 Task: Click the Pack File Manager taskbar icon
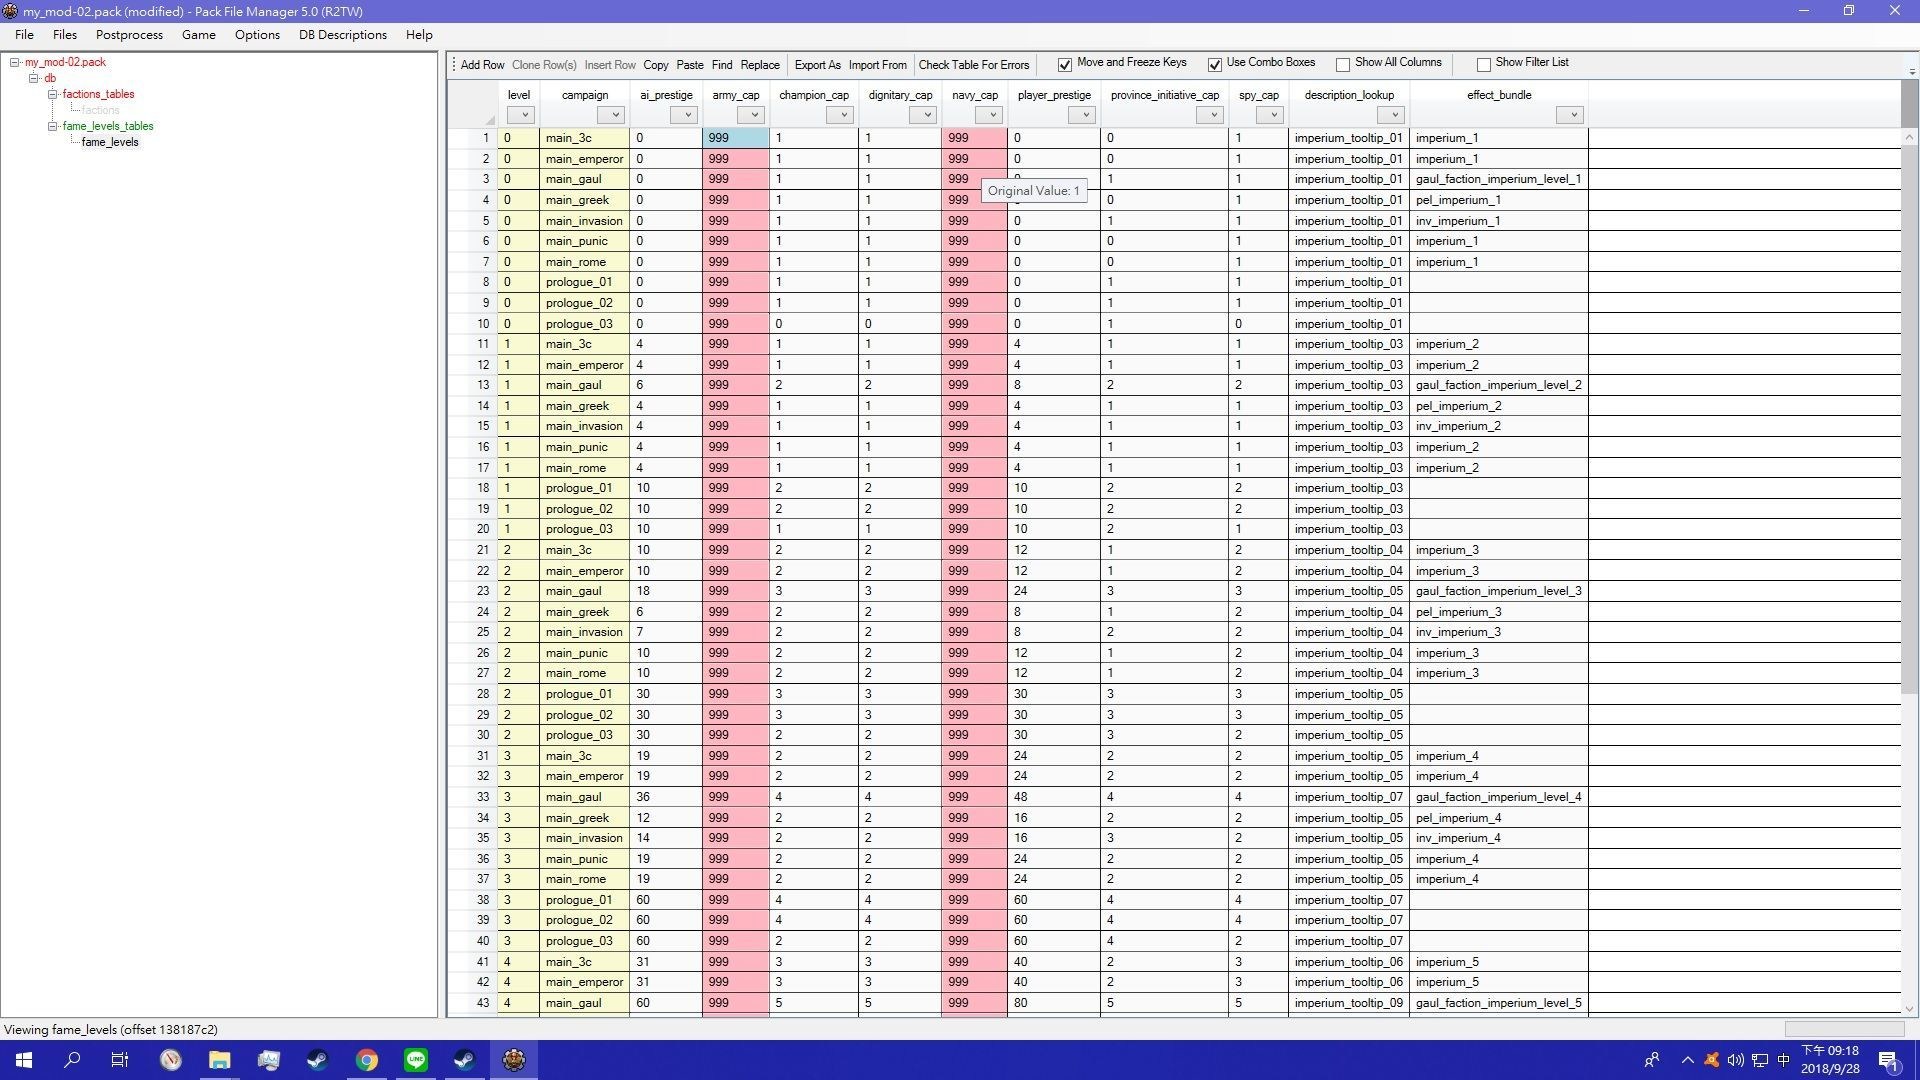pyautogui.click(x=514, y=1060)
